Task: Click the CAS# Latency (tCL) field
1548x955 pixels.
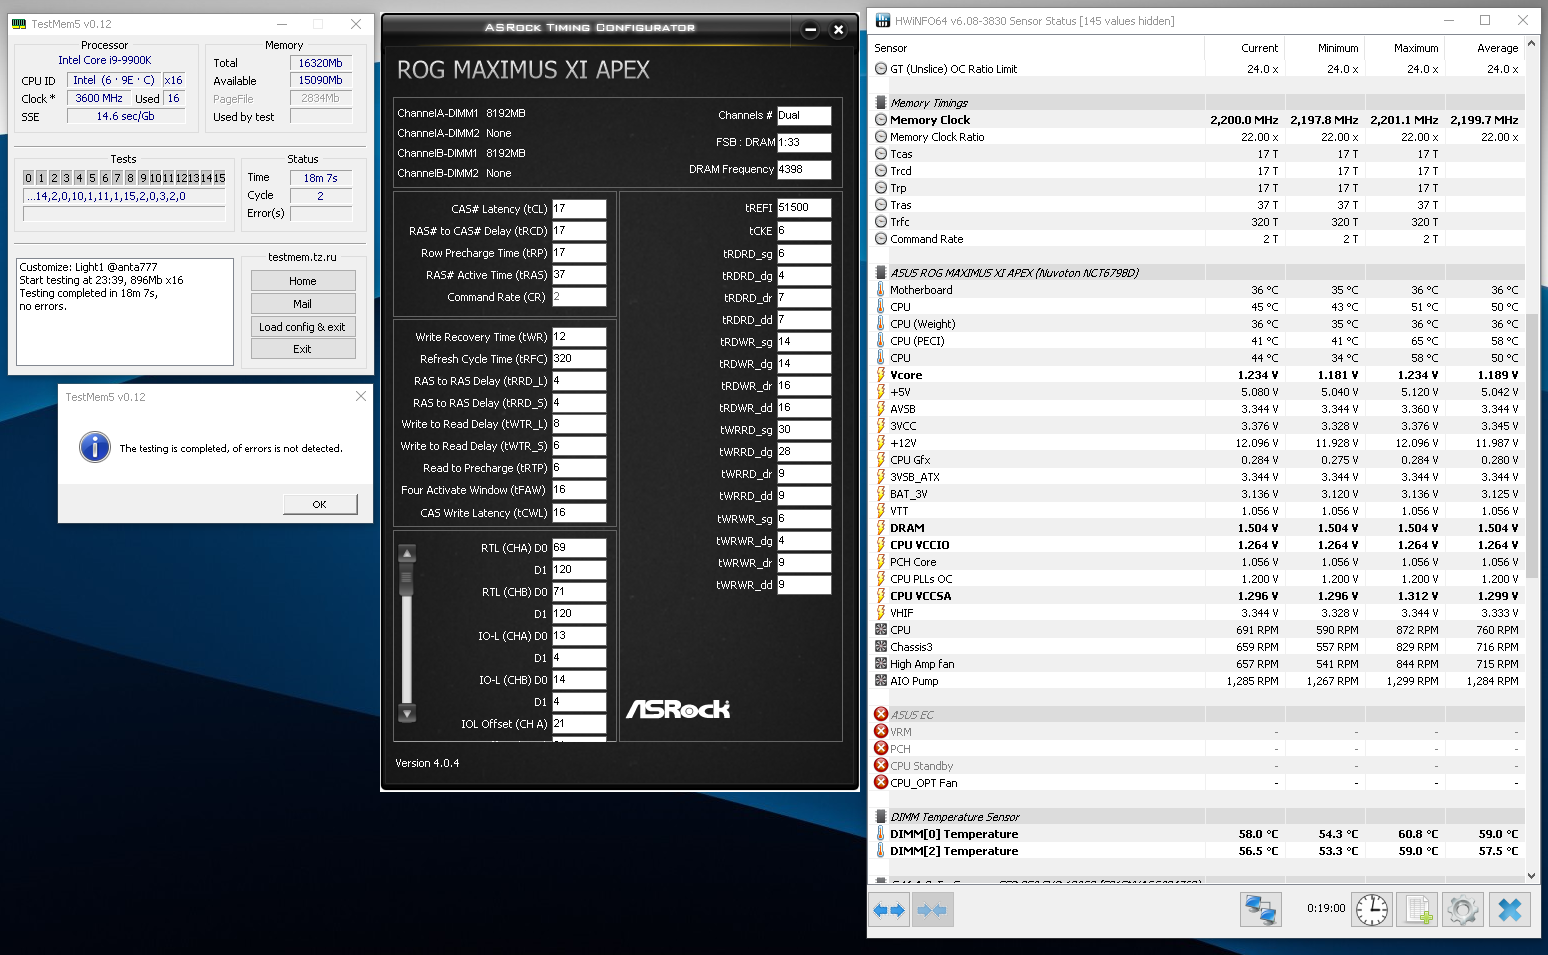Action: [579, 209]
